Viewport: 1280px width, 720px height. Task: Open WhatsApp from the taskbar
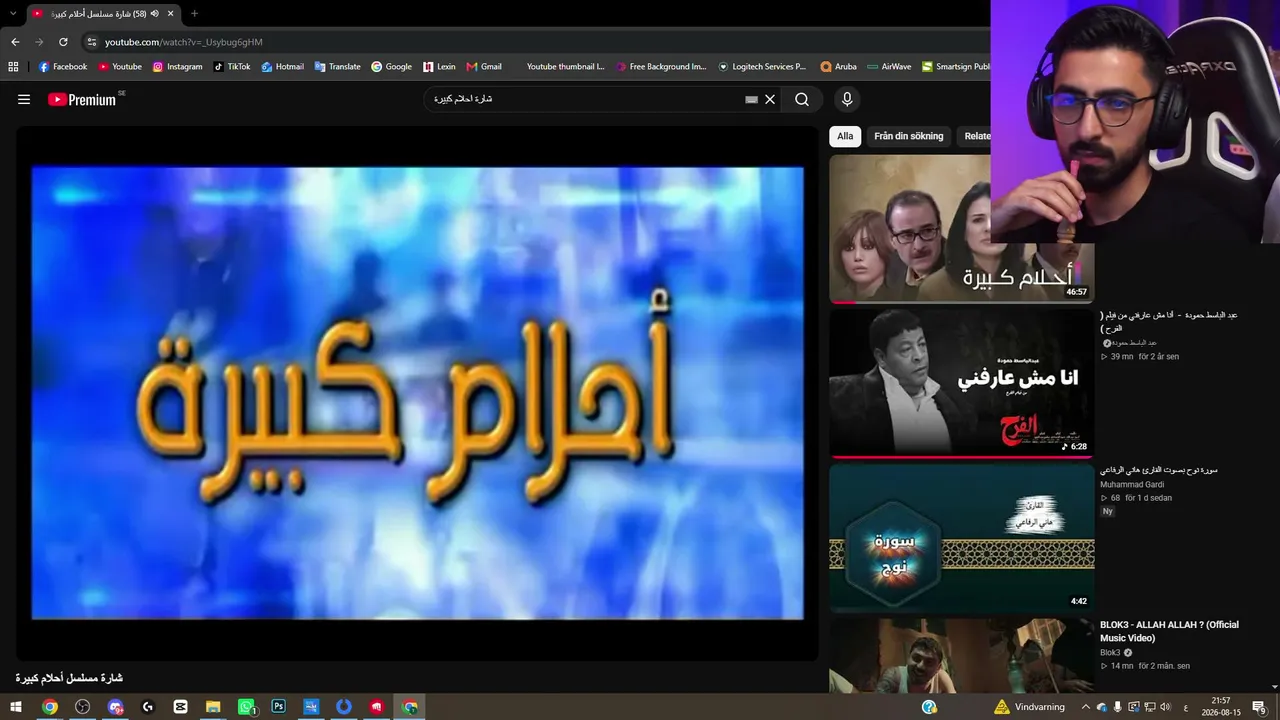(246, 707)
